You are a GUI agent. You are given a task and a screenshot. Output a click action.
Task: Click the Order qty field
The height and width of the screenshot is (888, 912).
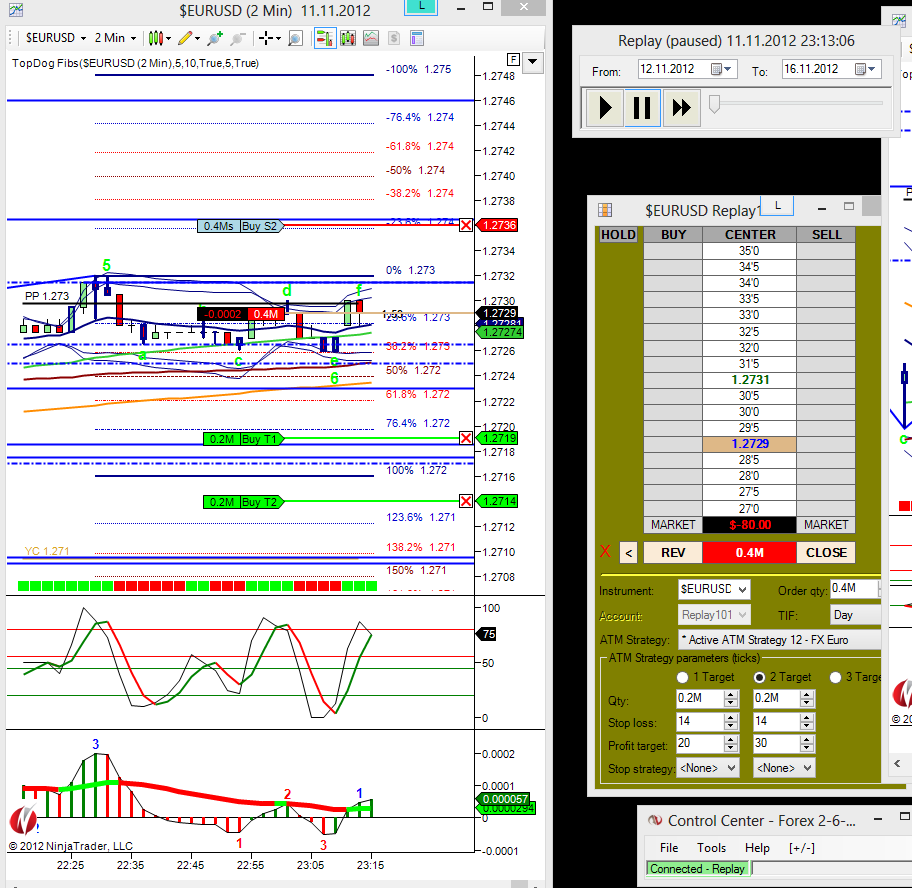click(x=854, y=588)
